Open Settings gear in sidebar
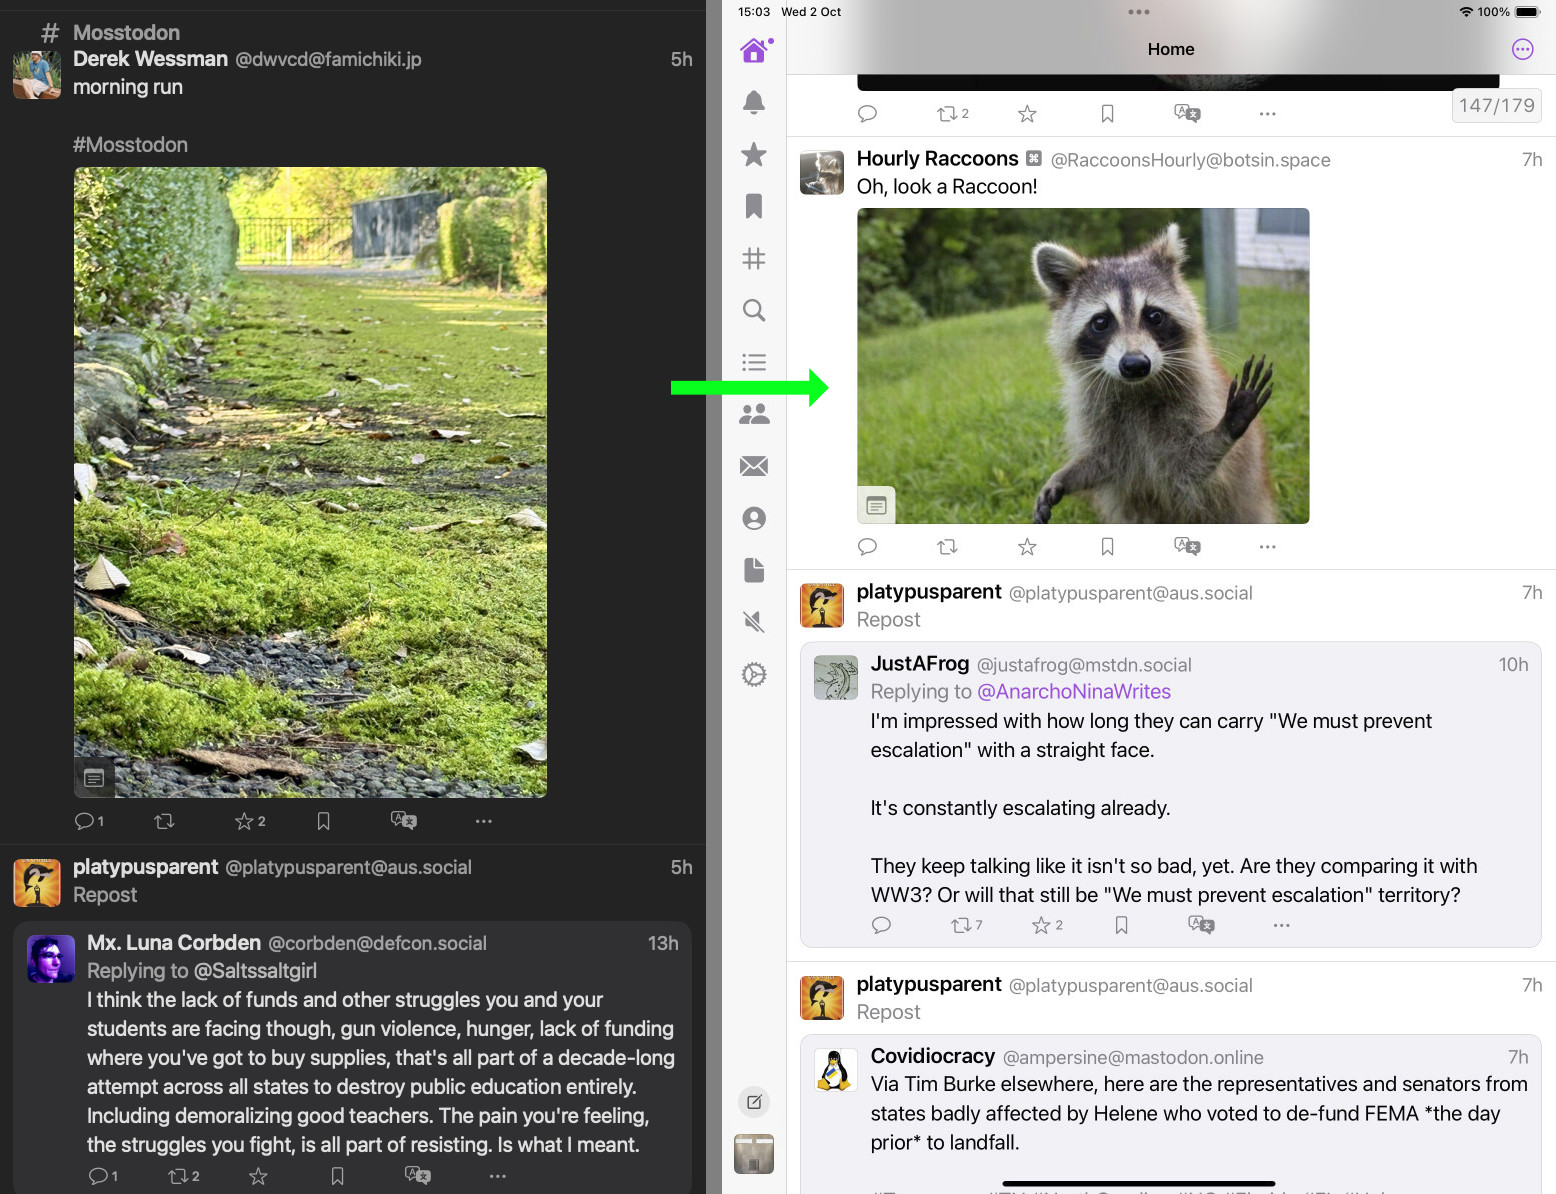Image resolution: width=1556 pixels, height=1194 pixels. 754,674
